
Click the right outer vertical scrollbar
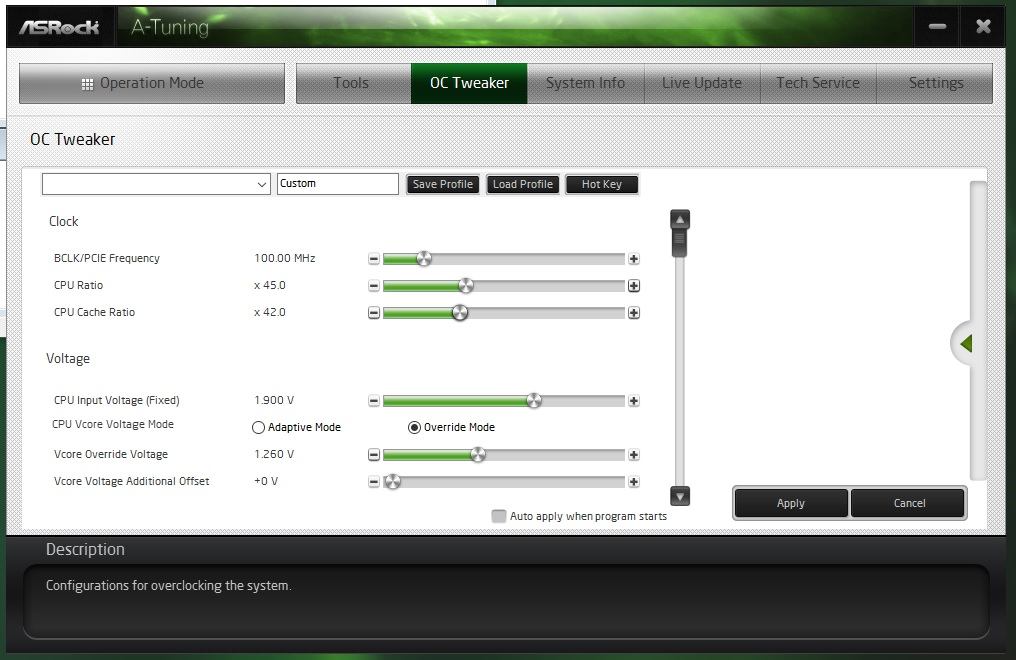978,330
